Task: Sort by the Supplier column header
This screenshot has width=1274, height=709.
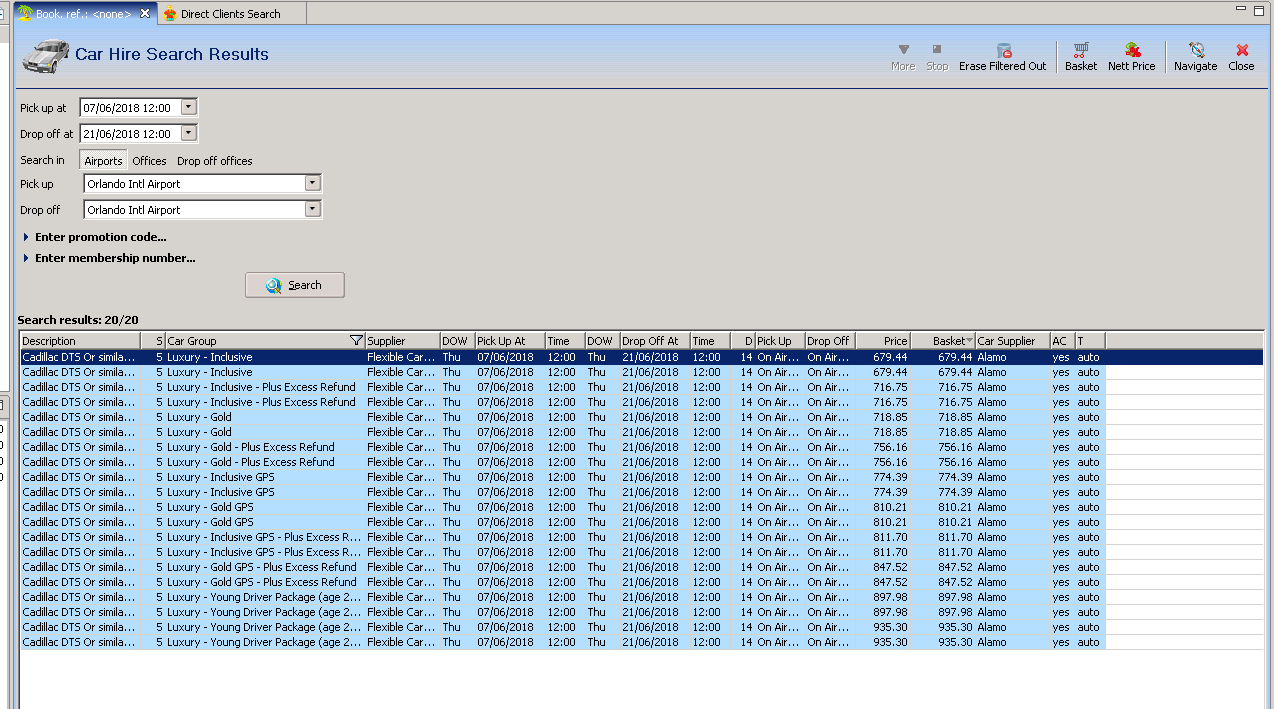Action: pyautogui.click(x=402, y=341)
